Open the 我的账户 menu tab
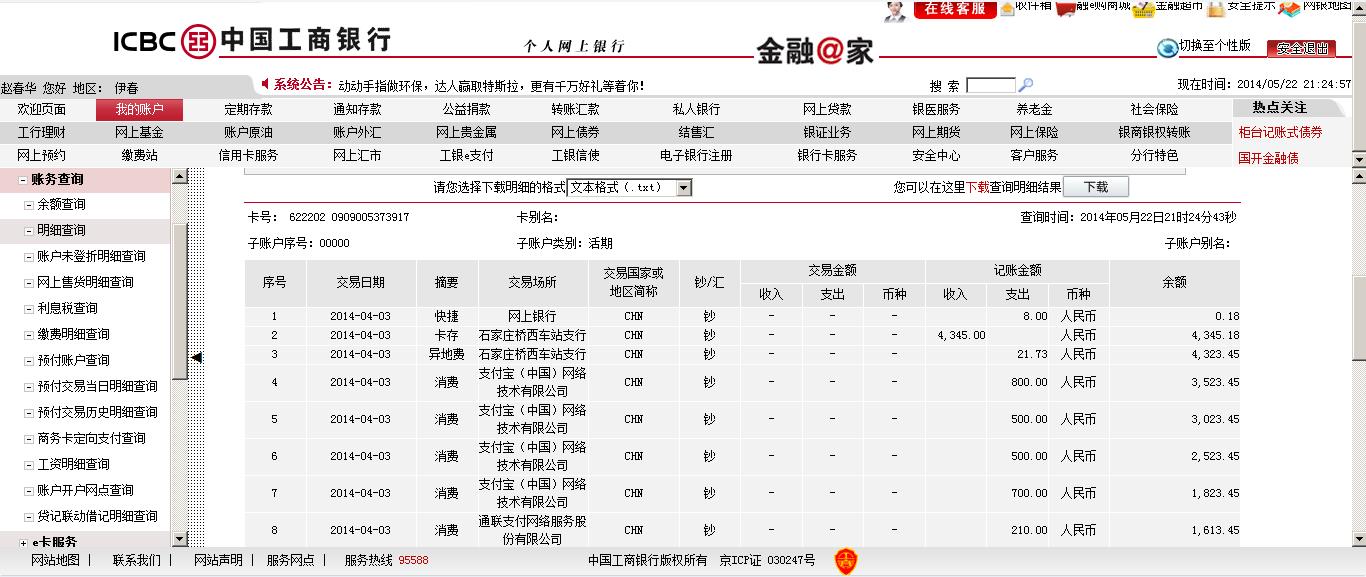Screen dimensions: 1366x577 click(139, 109)
